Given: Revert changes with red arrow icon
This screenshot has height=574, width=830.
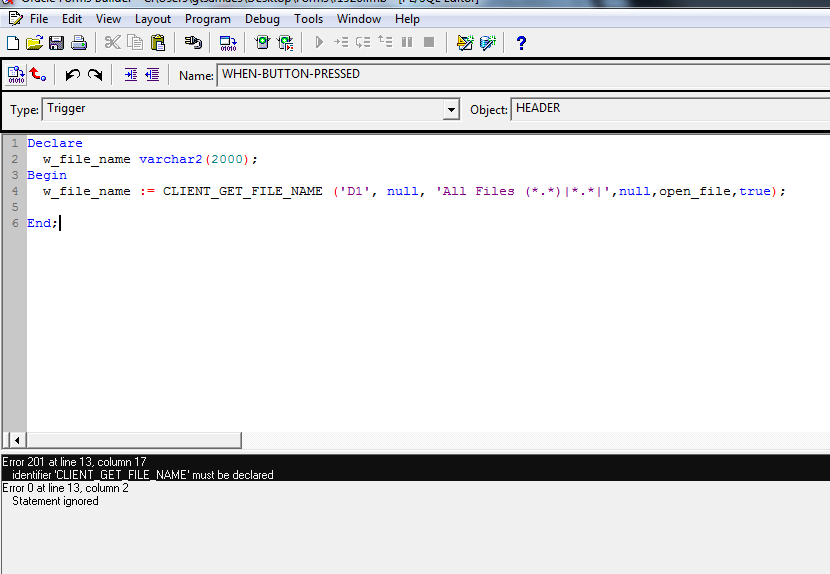Looking at the screenshot, I should [38, 74].
